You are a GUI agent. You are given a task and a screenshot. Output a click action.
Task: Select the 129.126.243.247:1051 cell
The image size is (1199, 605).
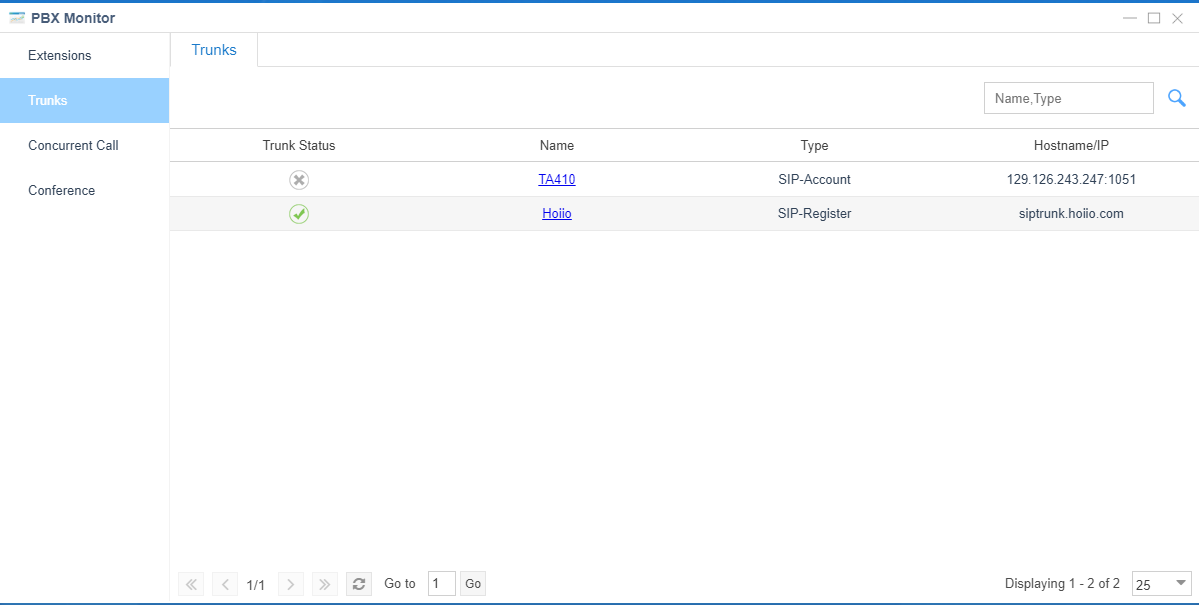[x=1071, y=180]
